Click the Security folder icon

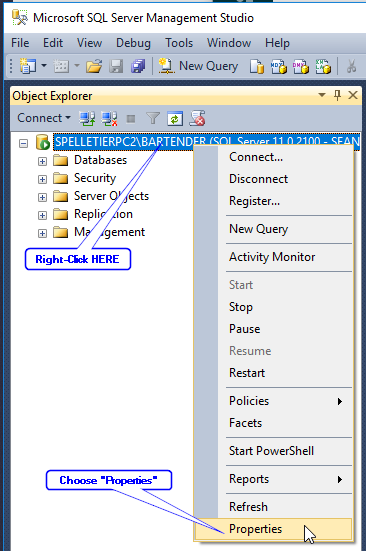pyautogui.click(x=60, y=179)
